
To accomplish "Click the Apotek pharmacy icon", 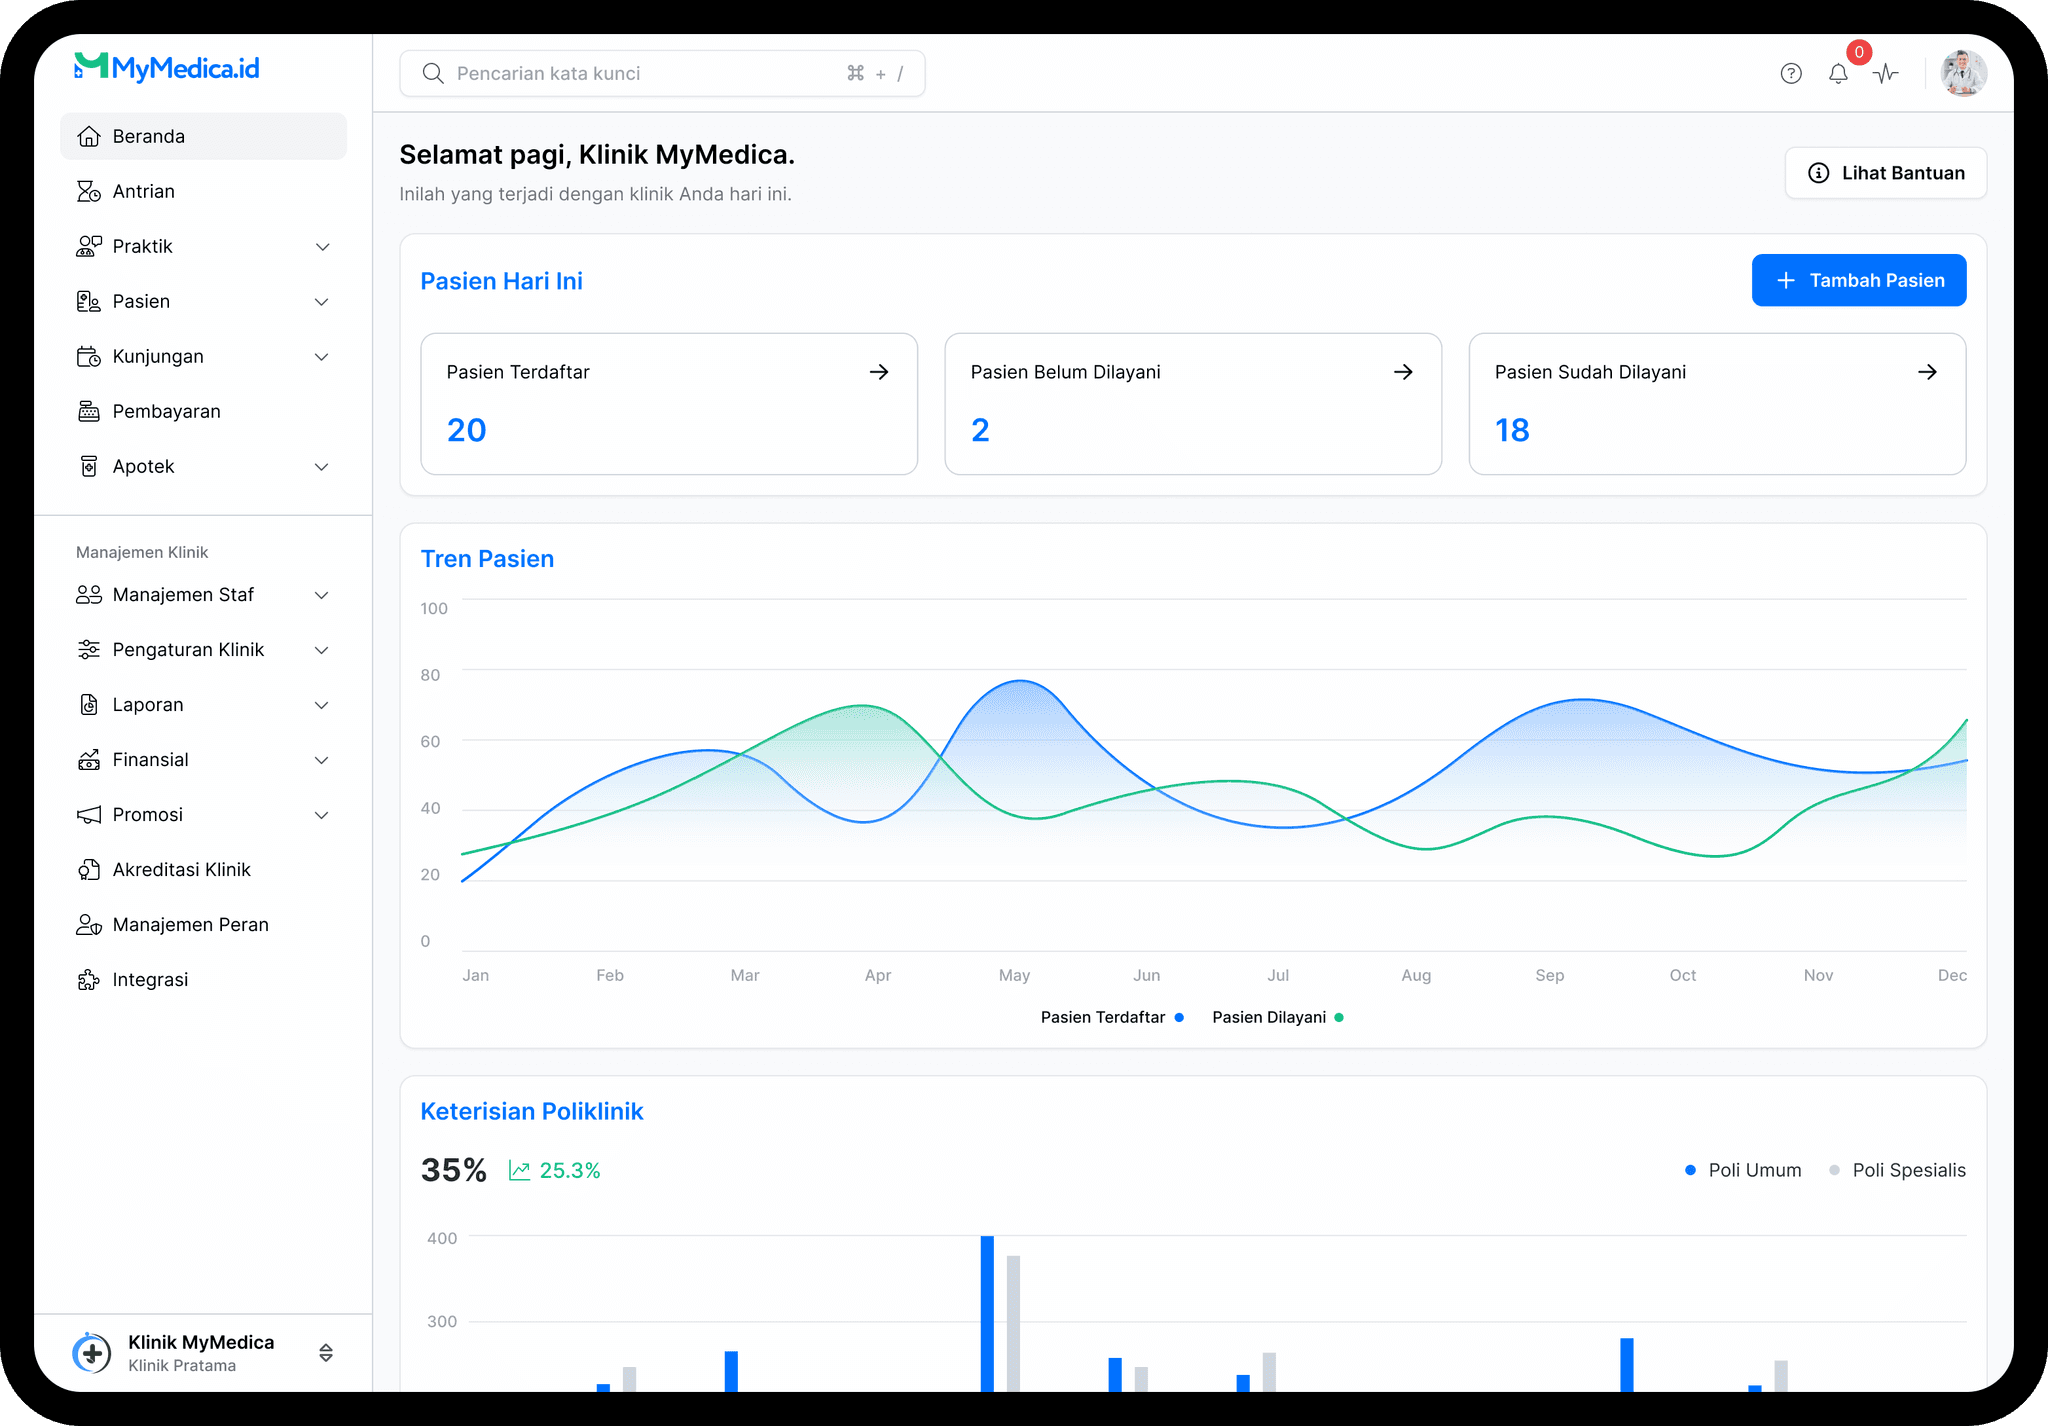I will pos(89,466).
